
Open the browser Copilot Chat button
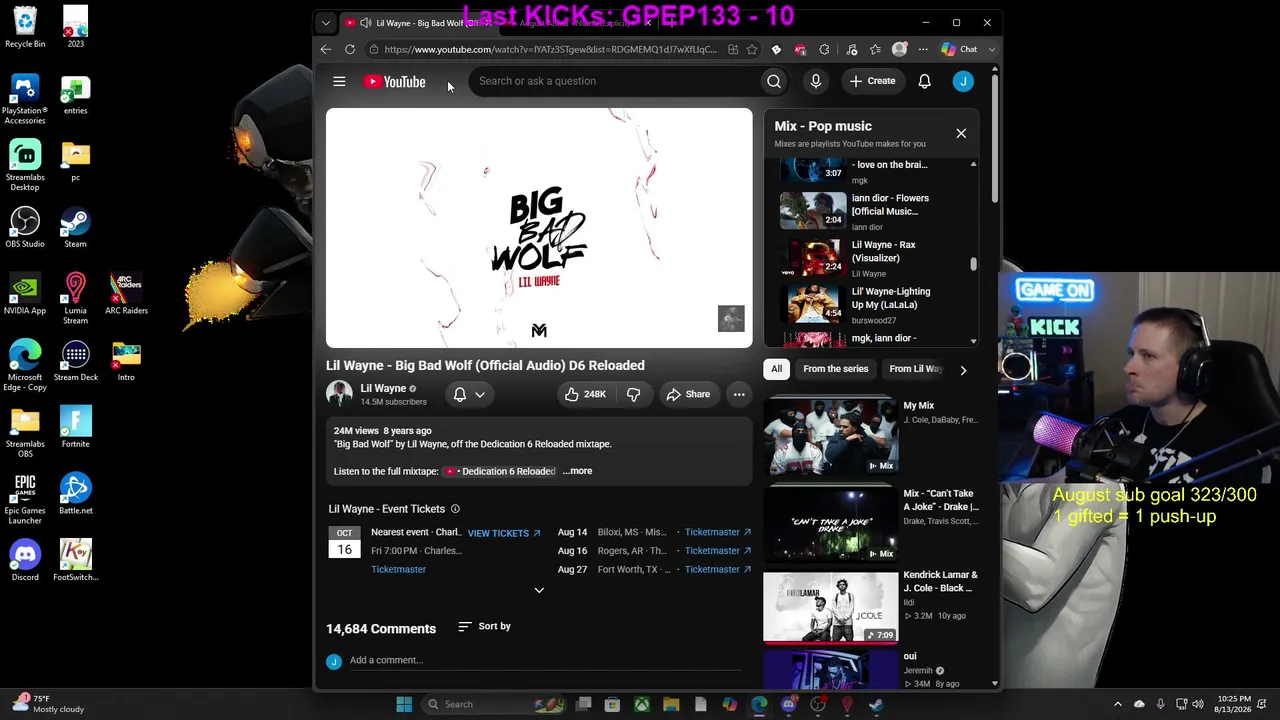(x=960, y=49)
